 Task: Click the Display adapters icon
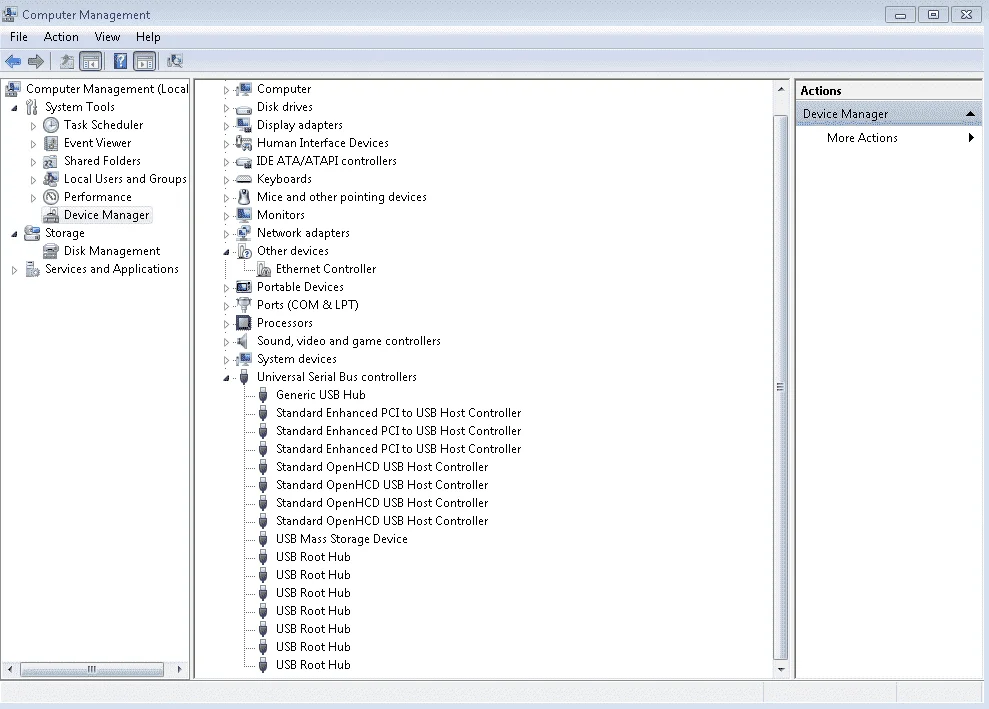[x=243, y=125]
